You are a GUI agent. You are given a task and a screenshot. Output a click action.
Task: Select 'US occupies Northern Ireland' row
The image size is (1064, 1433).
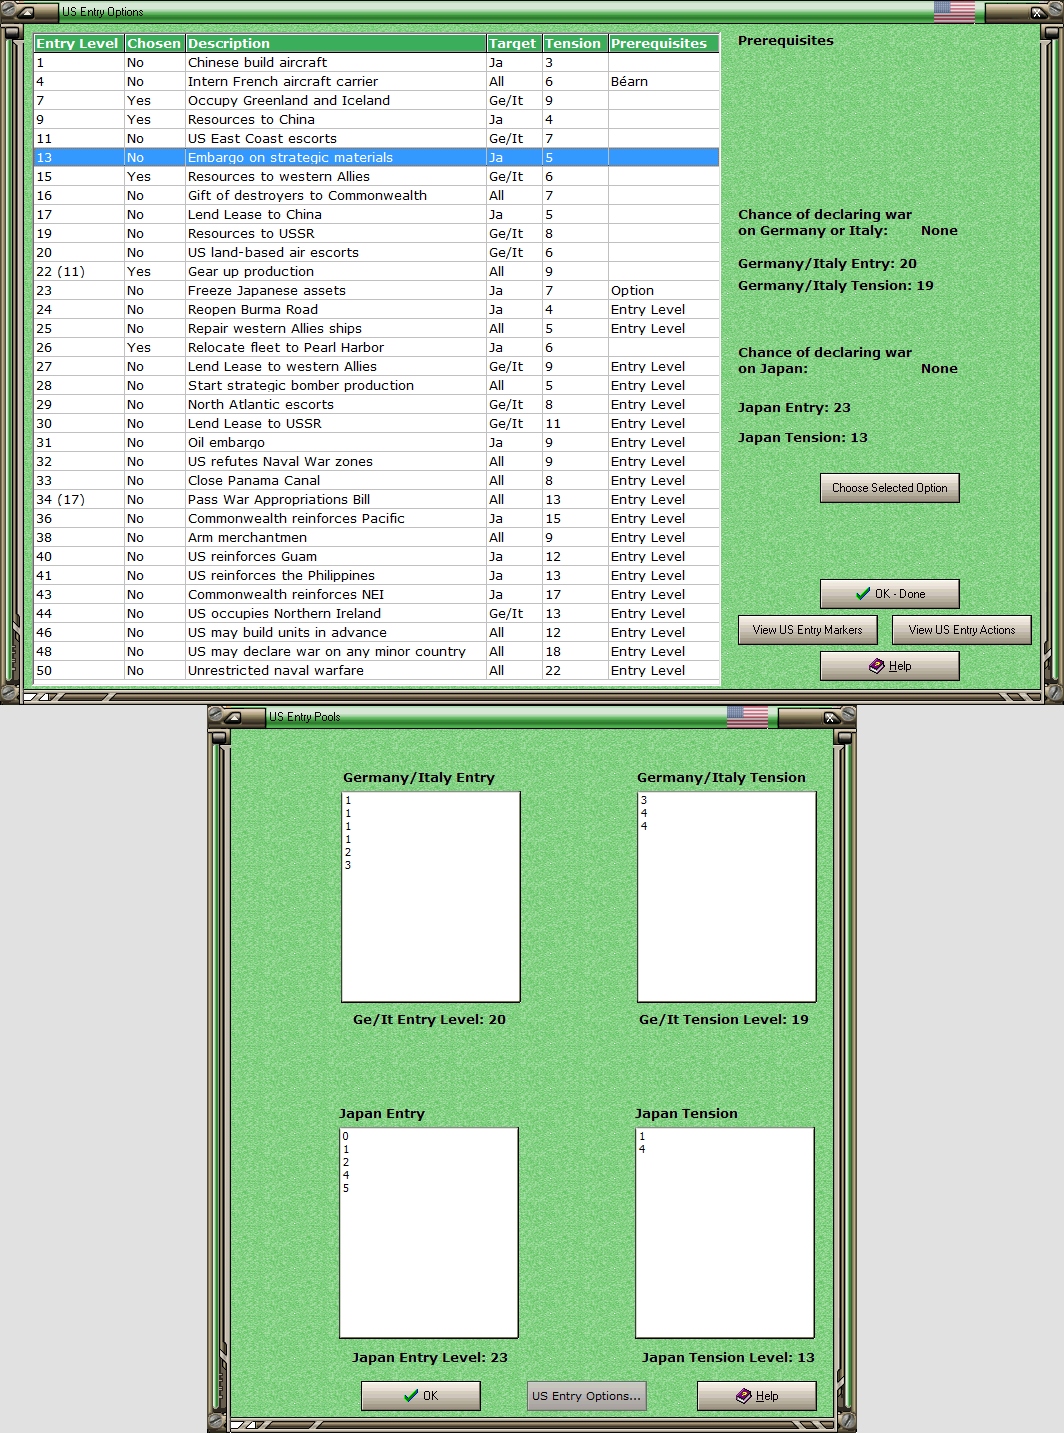[376, 613]
